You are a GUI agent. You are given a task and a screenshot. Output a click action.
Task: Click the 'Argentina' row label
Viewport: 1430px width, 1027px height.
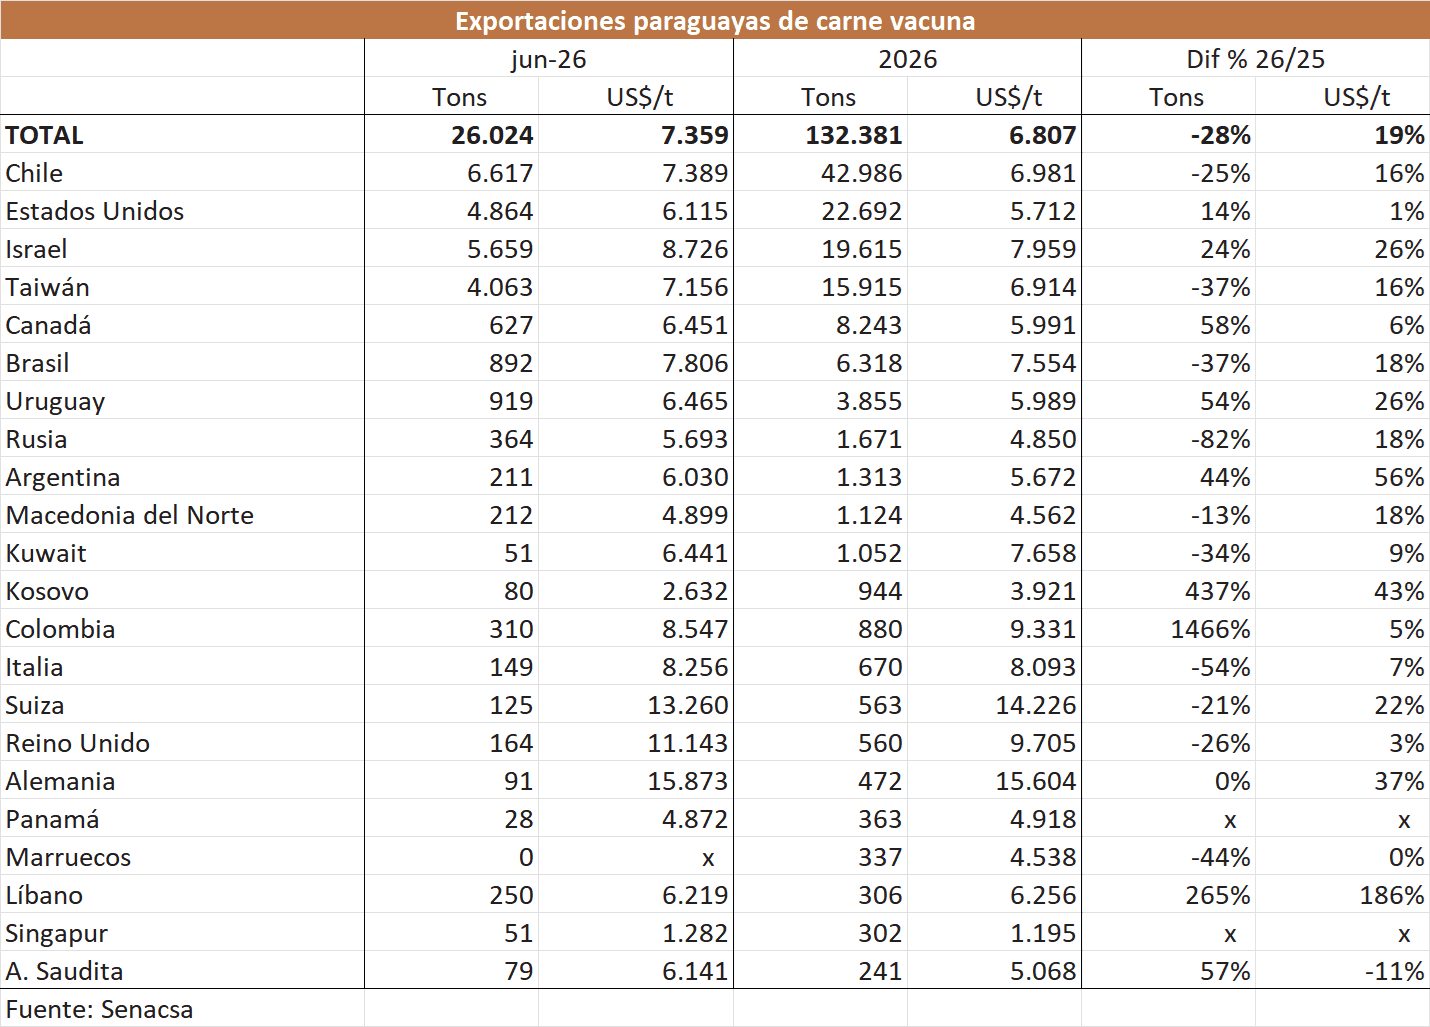pyautogui.click(x=63, y=477)
